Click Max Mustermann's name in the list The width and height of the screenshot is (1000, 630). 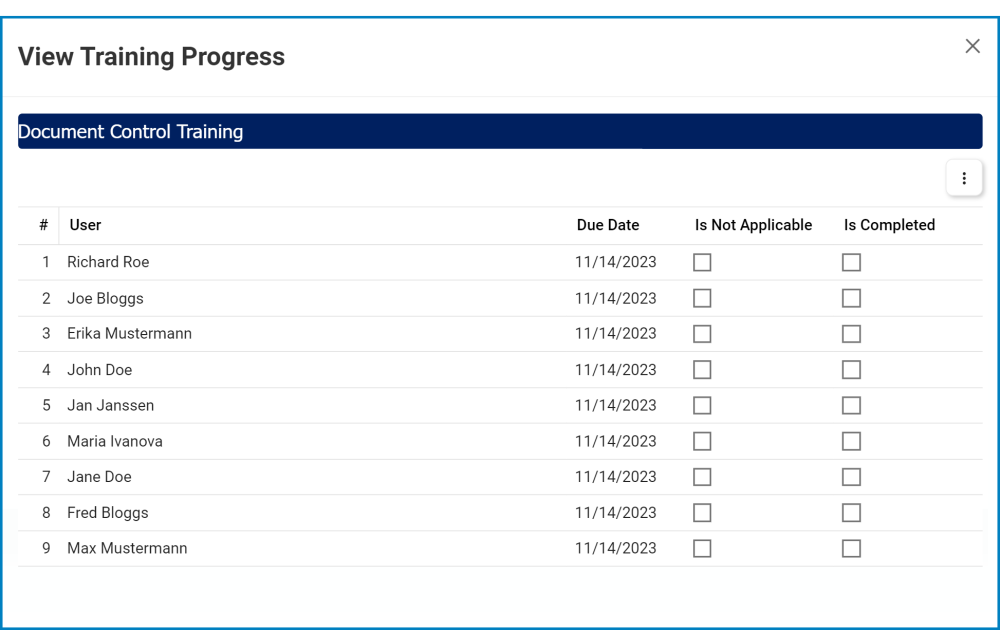(126, 548)
